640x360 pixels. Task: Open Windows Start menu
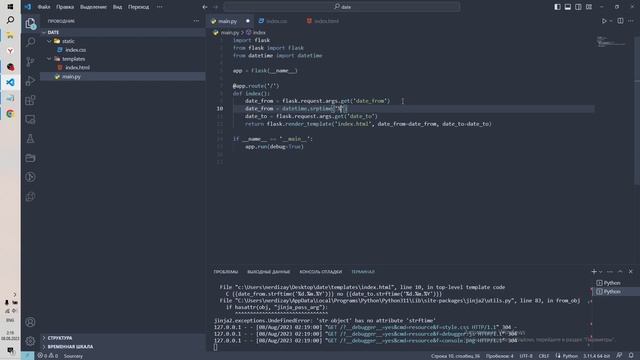tap(10, 7)
